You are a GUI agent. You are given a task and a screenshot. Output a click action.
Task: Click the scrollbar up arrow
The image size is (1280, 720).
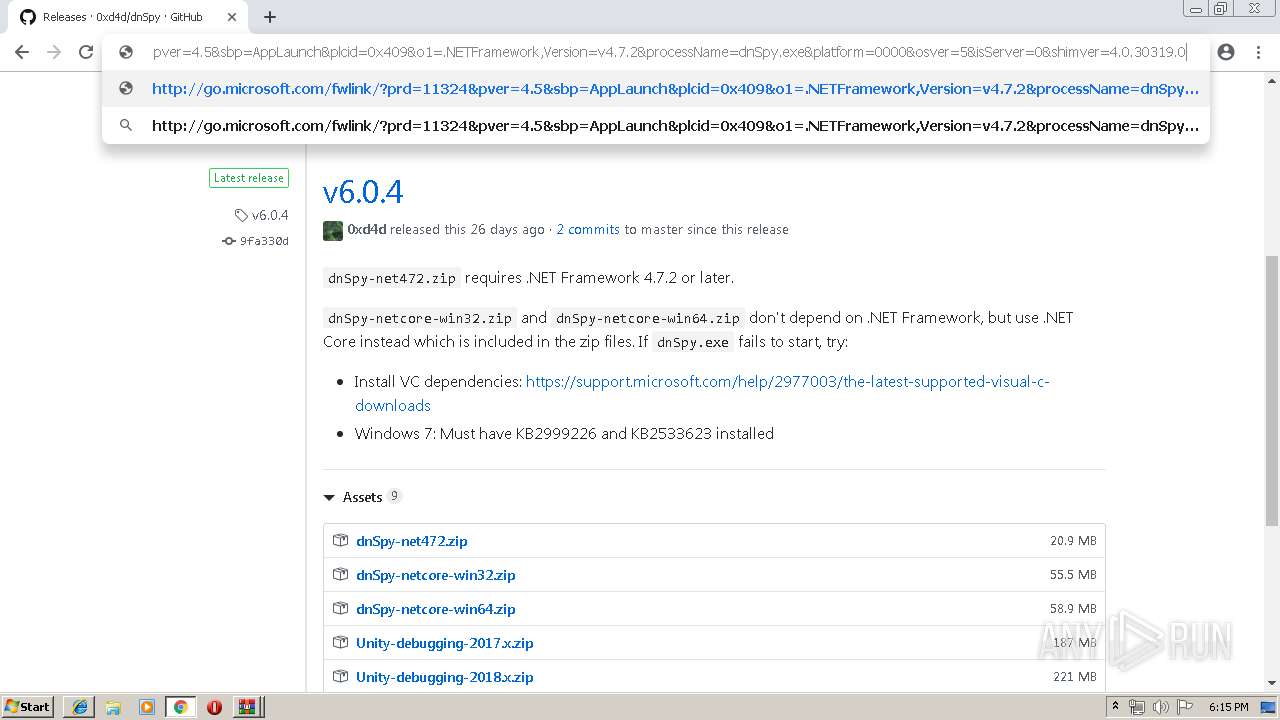click(1272, 81)
